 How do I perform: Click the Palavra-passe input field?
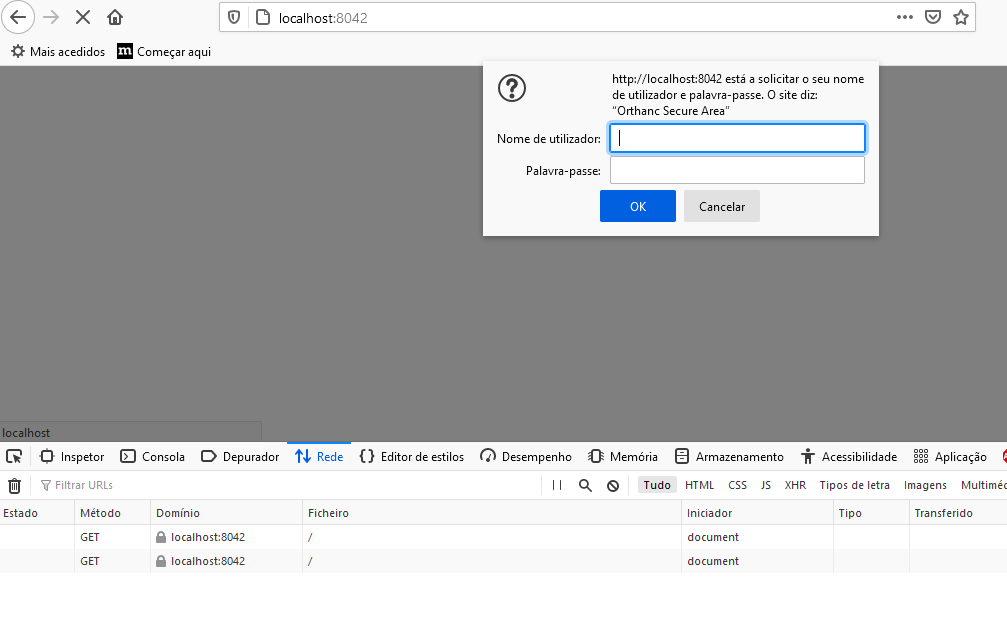pos(736,169)
